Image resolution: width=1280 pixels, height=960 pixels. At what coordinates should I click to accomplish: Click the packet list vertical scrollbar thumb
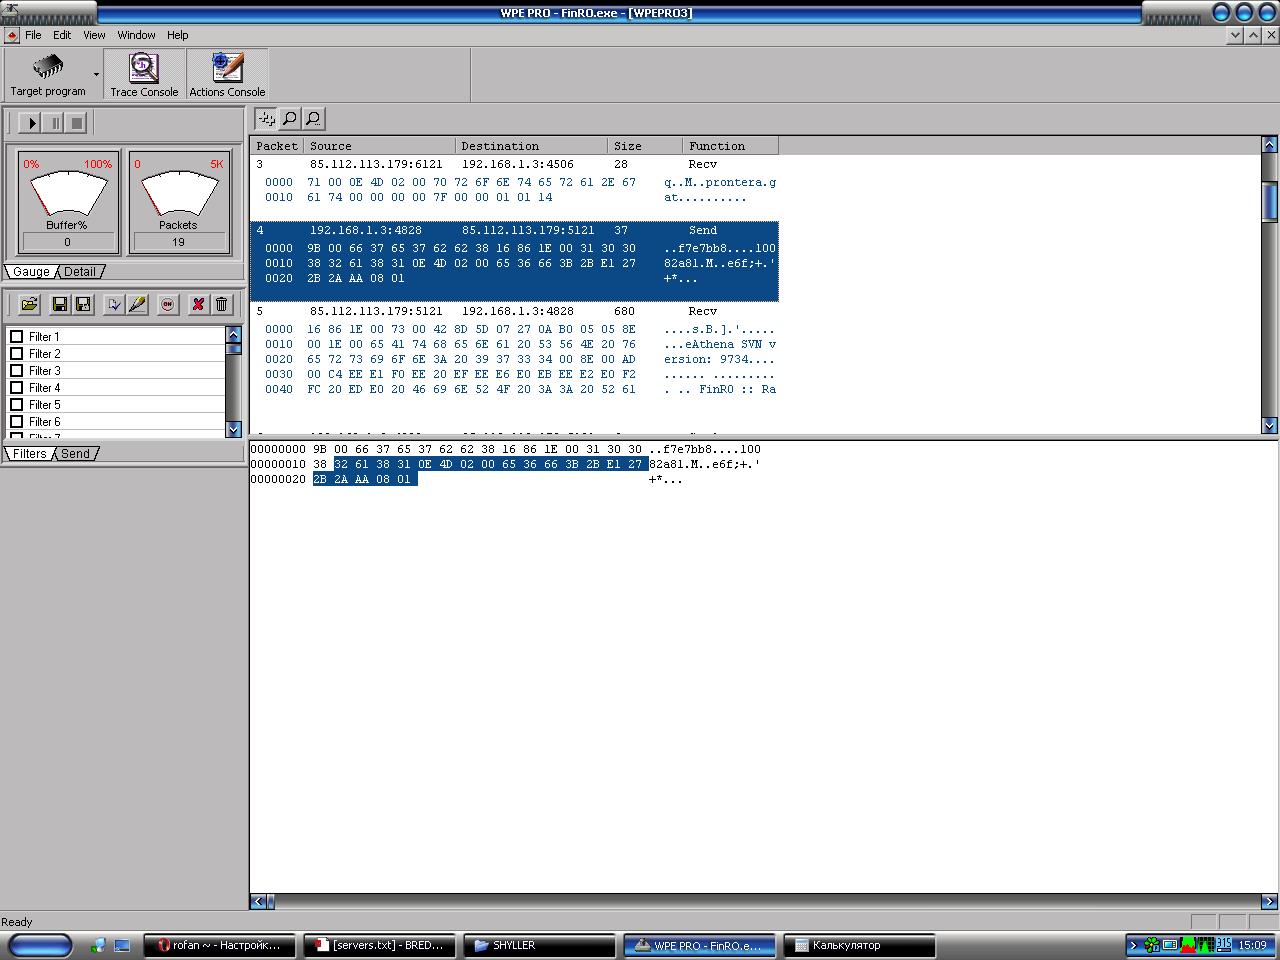pyautogui.click(x=1270, y=201)
